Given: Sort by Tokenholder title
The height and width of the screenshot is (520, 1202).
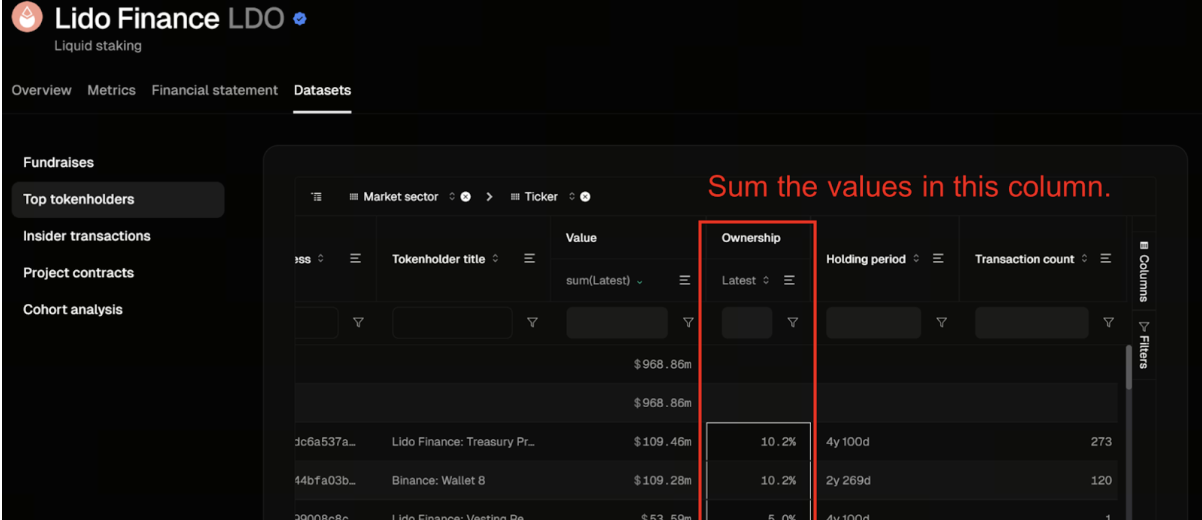Looking at the screenshot, I should click(497, 259).
